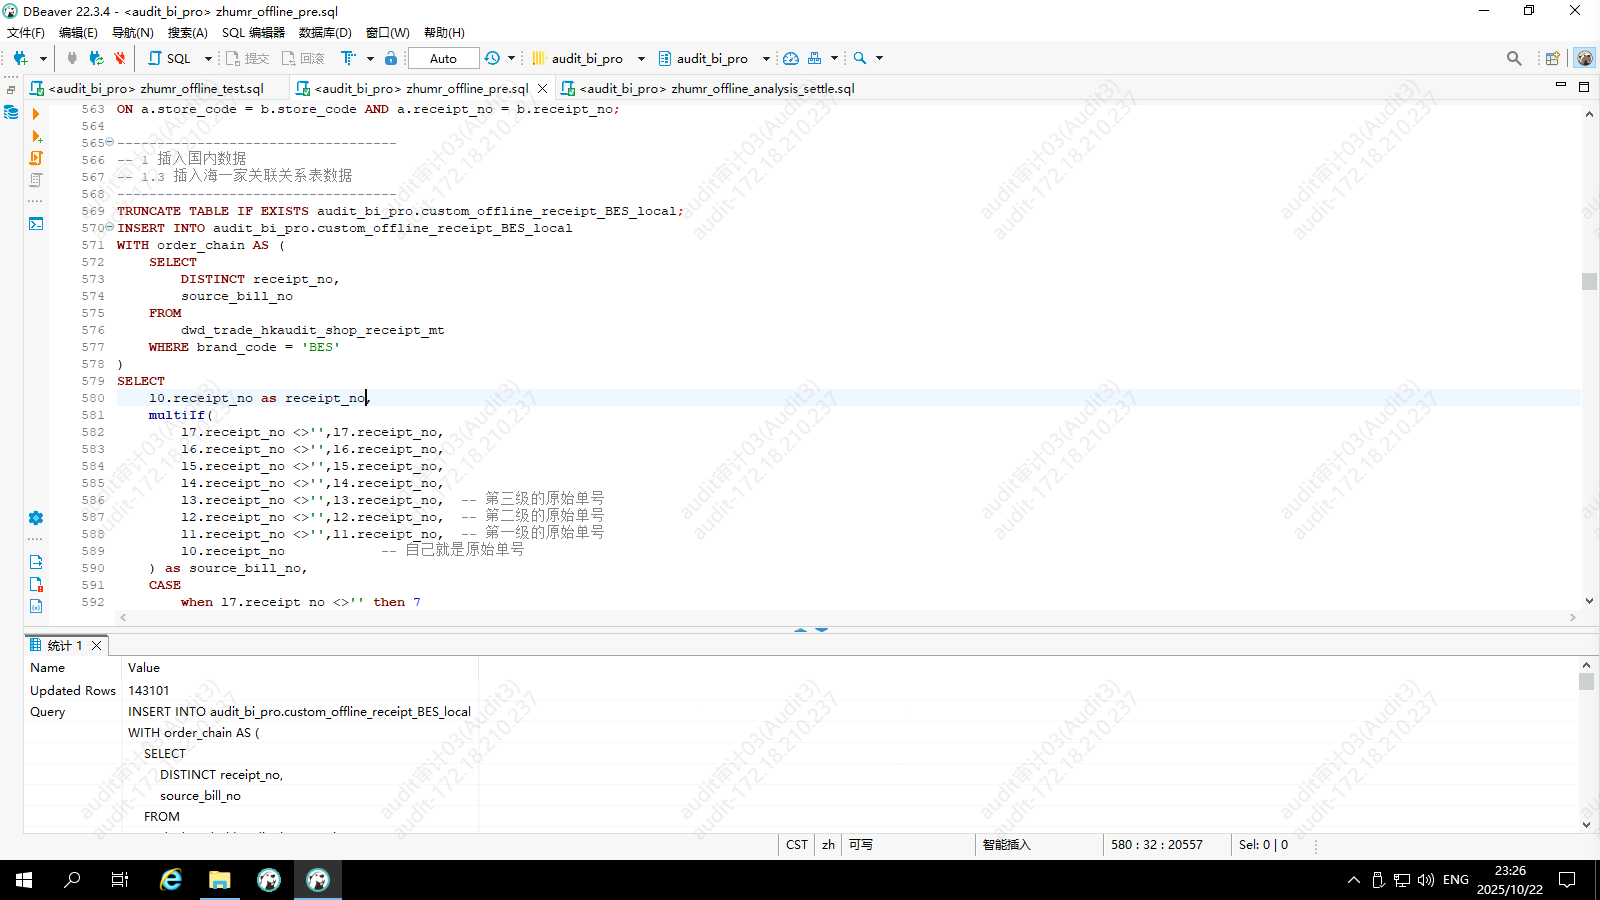Toggle the transaction lock icon

pos(391,58)
